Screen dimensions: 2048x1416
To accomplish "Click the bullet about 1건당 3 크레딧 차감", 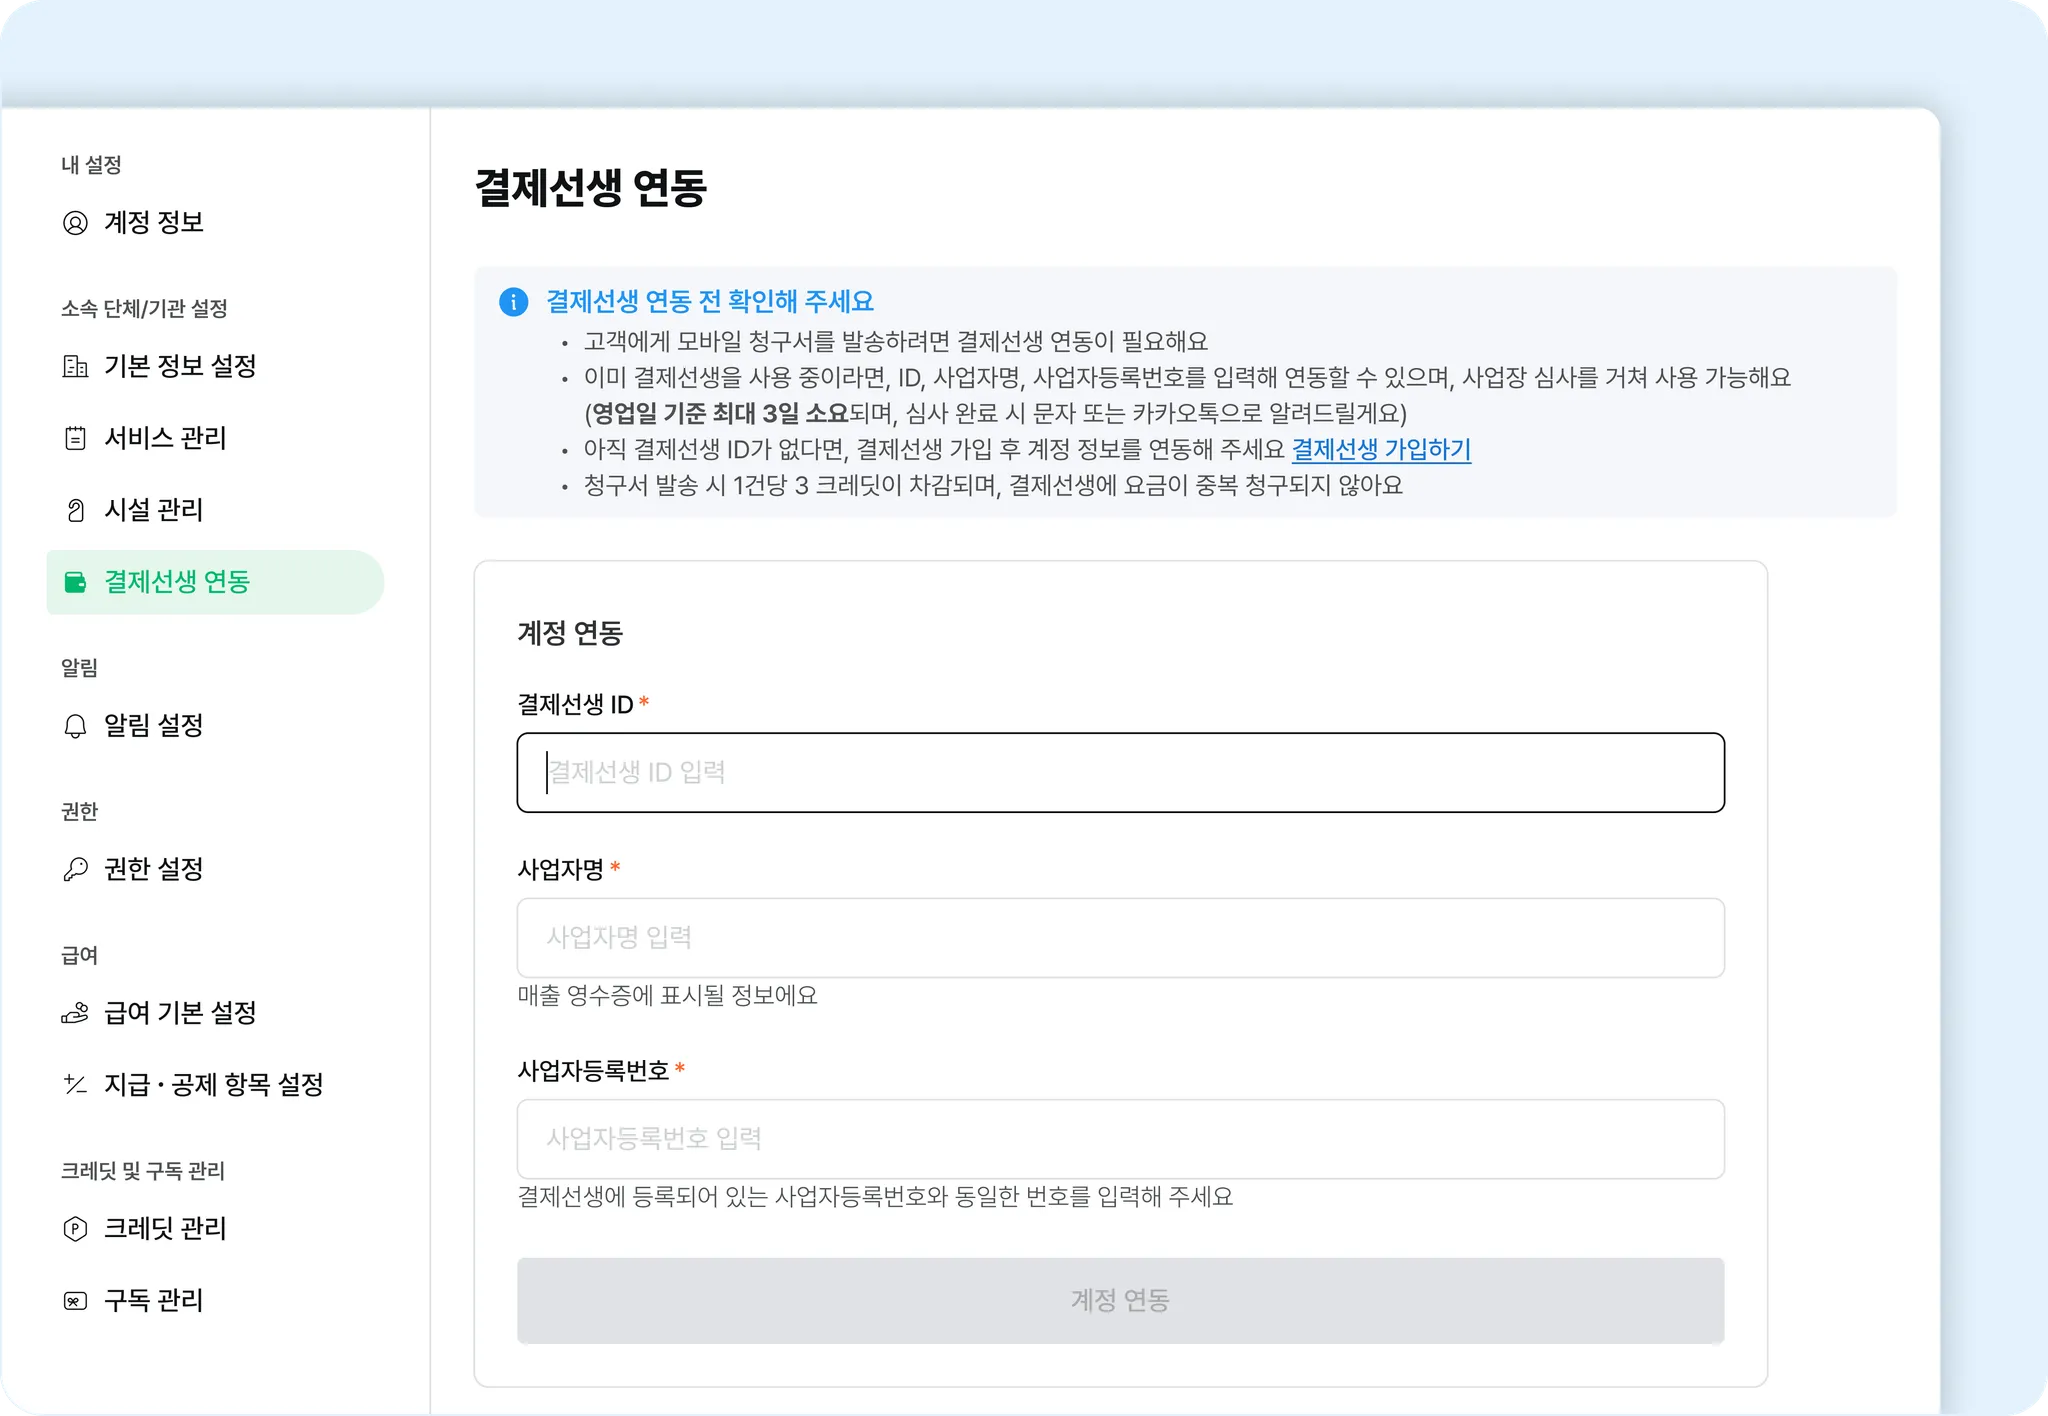I will [993, 486].
